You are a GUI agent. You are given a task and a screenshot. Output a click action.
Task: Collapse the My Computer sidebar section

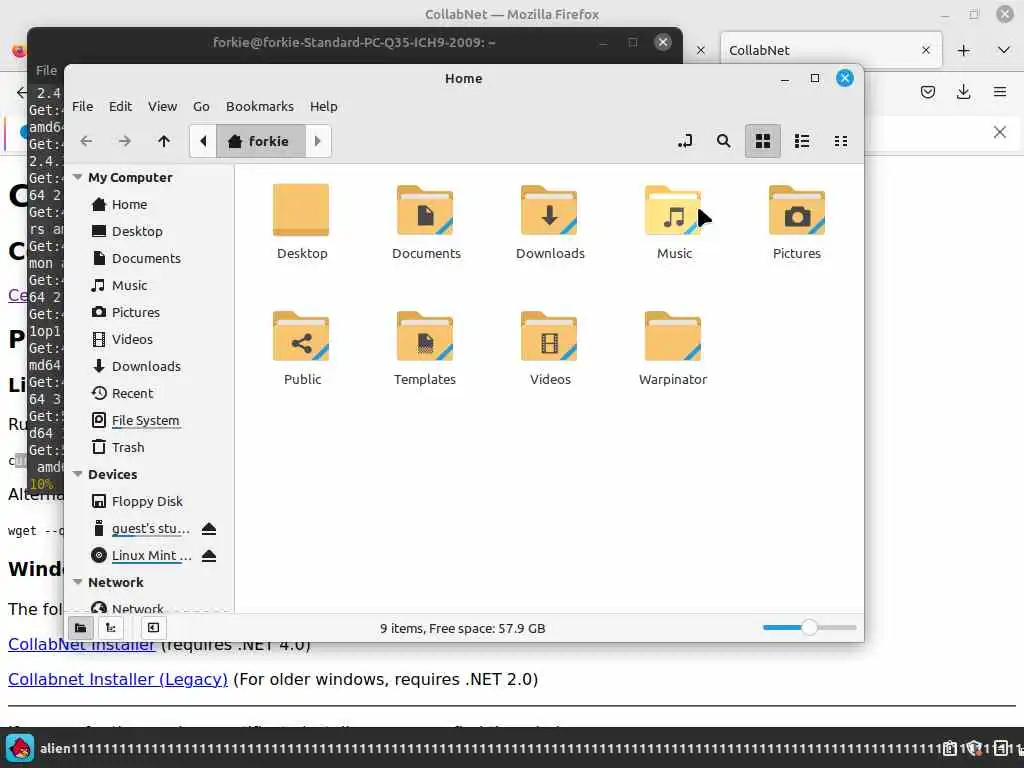click(78, 177)
